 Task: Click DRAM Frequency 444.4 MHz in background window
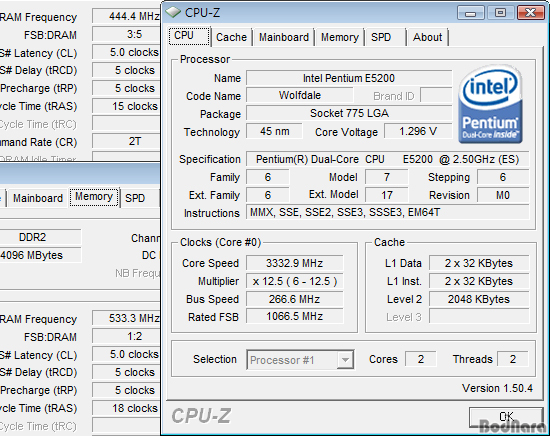point(126,16)
